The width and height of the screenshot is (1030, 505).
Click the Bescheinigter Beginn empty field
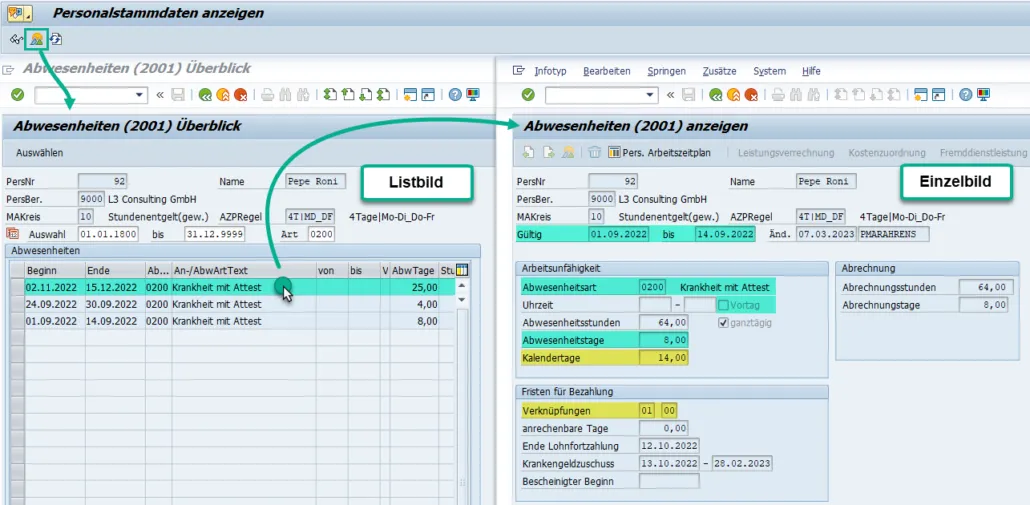(x=669, y=481)
